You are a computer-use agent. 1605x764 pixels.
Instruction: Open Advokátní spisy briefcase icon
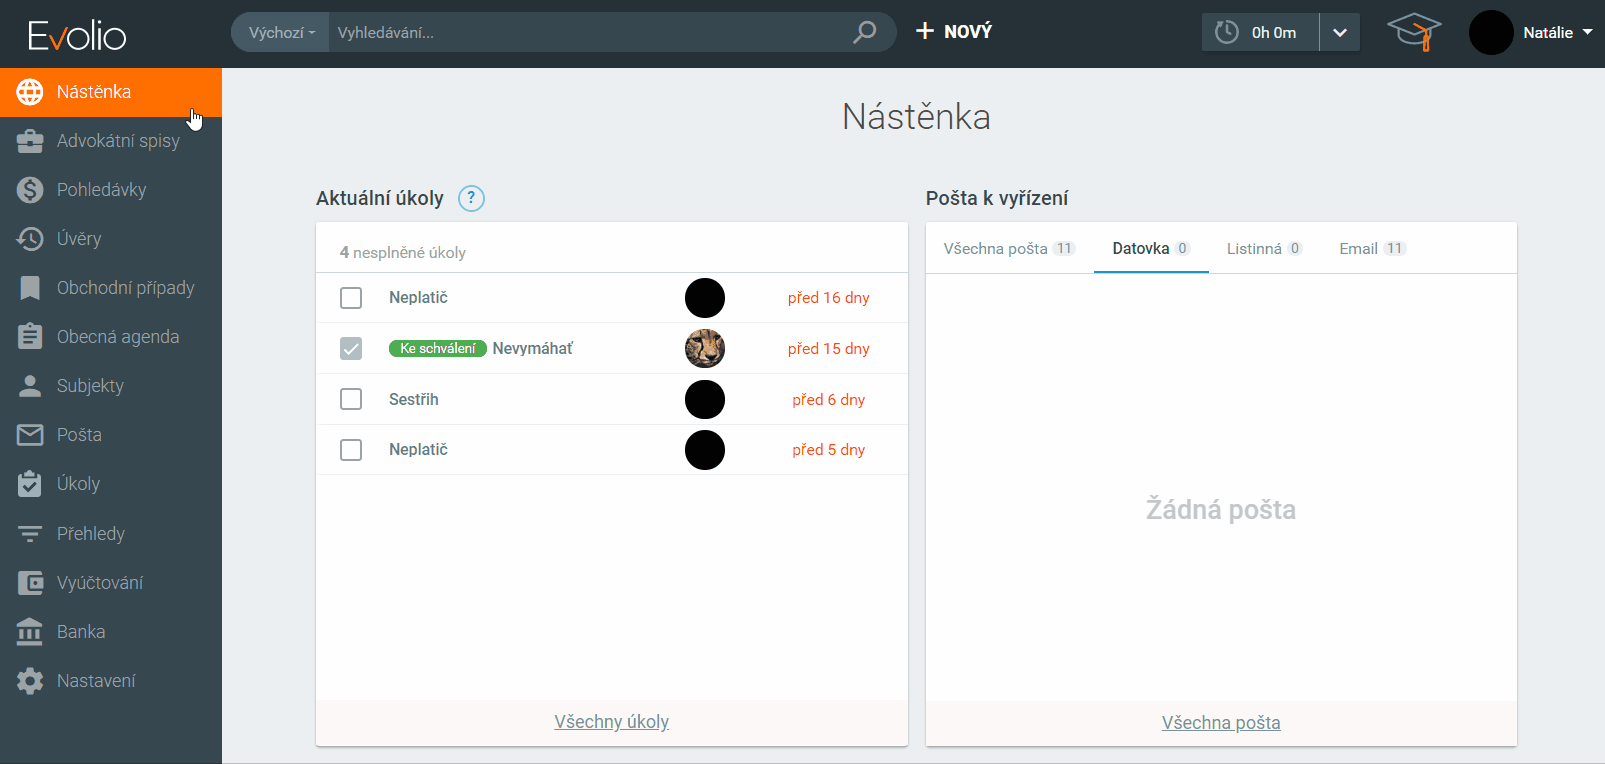click(x=30, y=141)
